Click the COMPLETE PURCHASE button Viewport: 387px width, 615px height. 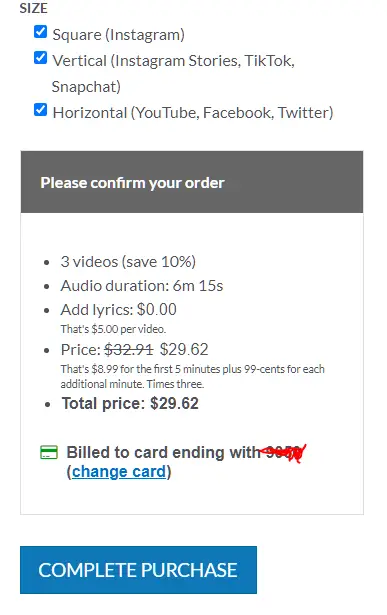138,570
